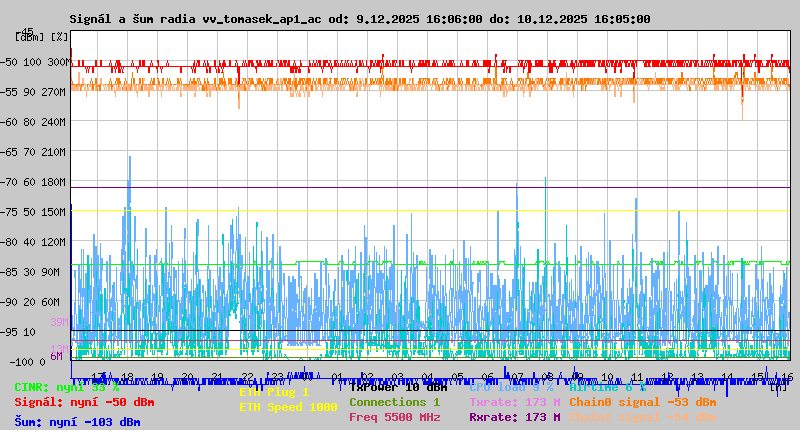800x430 pixels.
Task: Click the "-70 60 180M" y-axis label
Action: tap(43, 182)
